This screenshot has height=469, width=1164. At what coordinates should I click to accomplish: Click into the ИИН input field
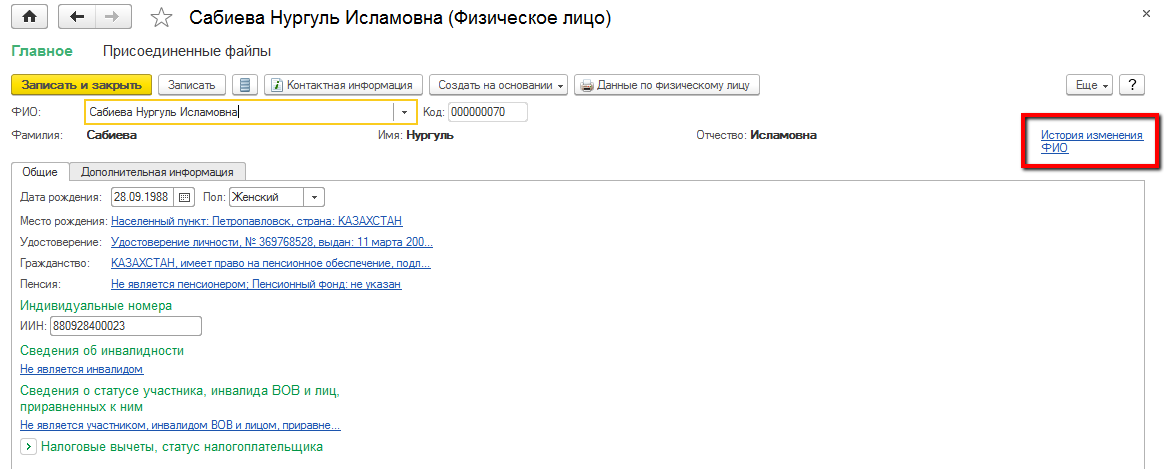click(124, 326)
